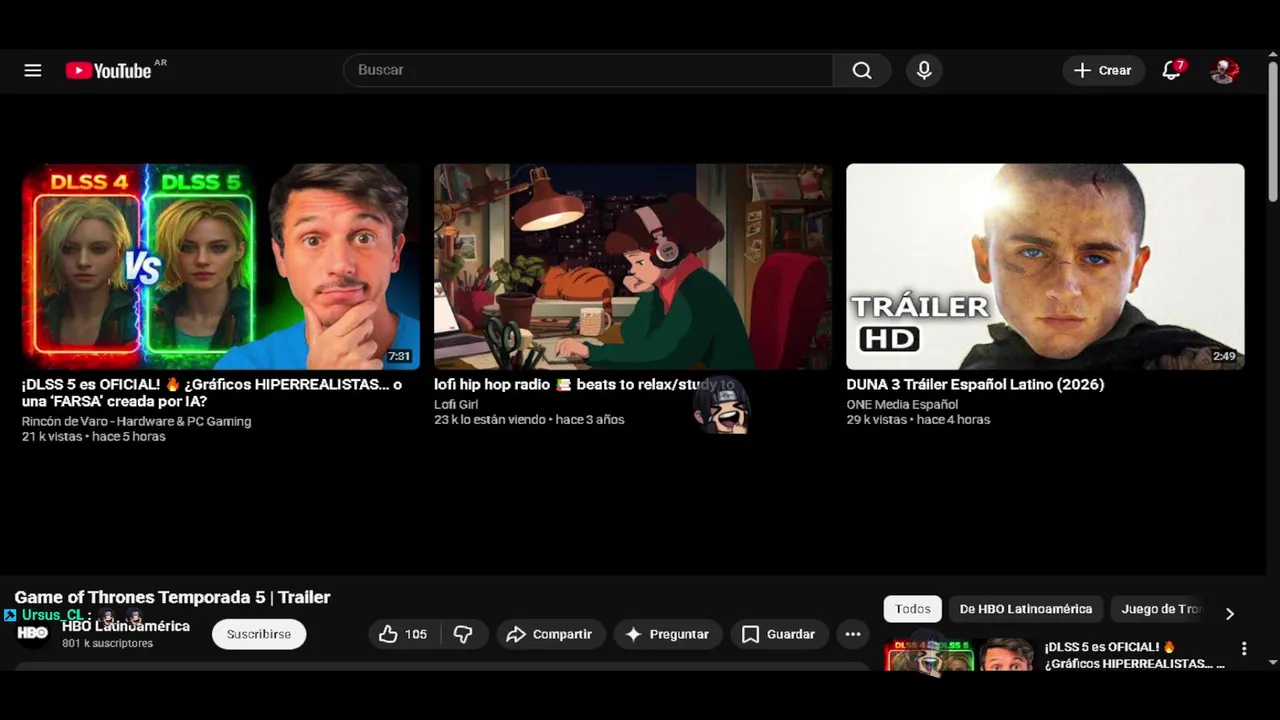Viewport: 1280px width, 720px height.
Task: Dislike the video with thumbs down
Action: 463,634
